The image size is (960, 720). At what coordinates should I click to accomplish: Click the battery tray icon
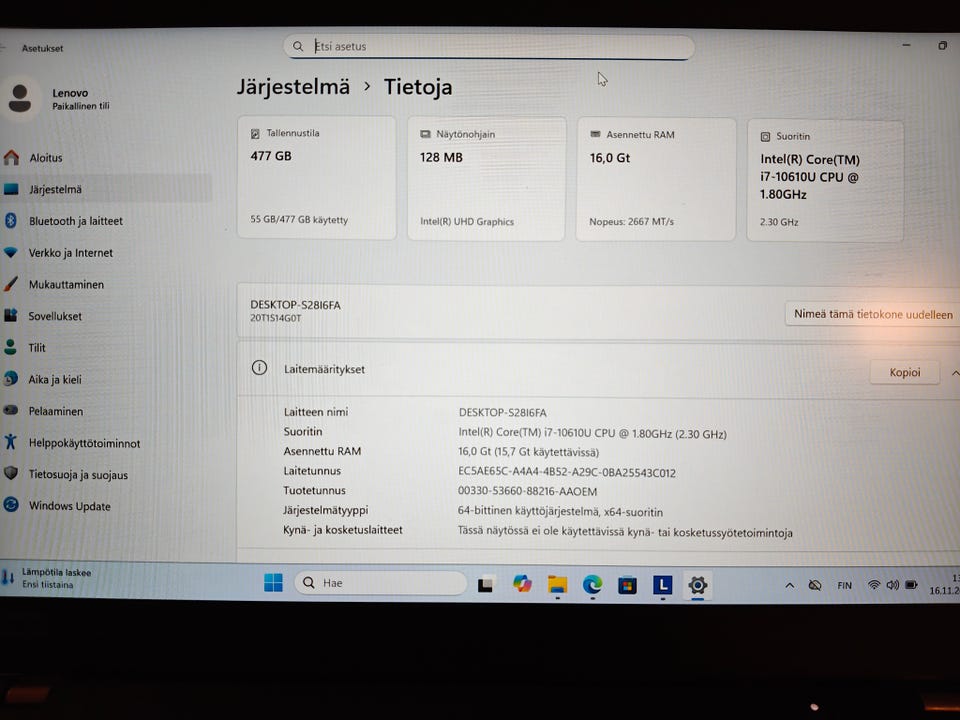(911, 585)
